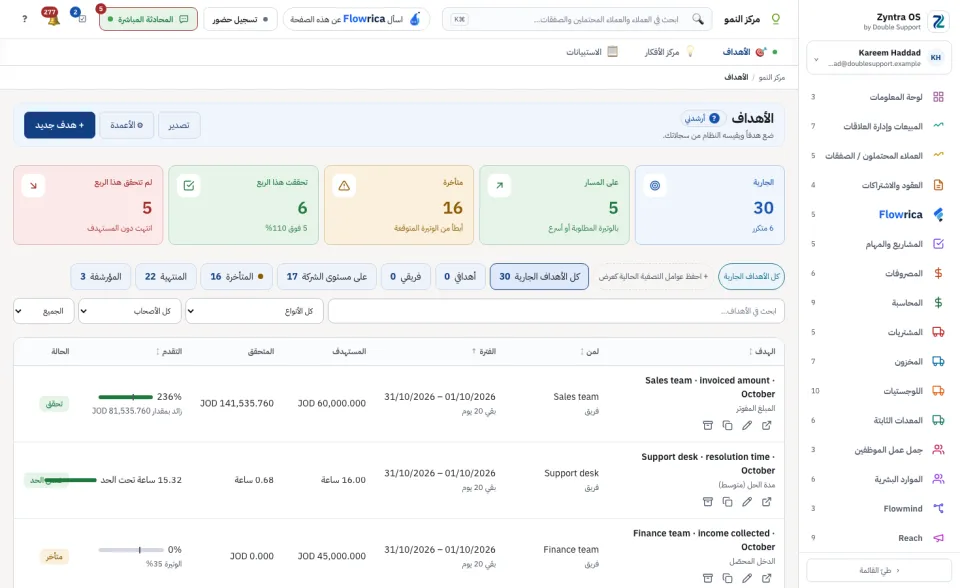Sort table by التقدم column
Viewport: 960px width, 588px height.
coord(169,352)
